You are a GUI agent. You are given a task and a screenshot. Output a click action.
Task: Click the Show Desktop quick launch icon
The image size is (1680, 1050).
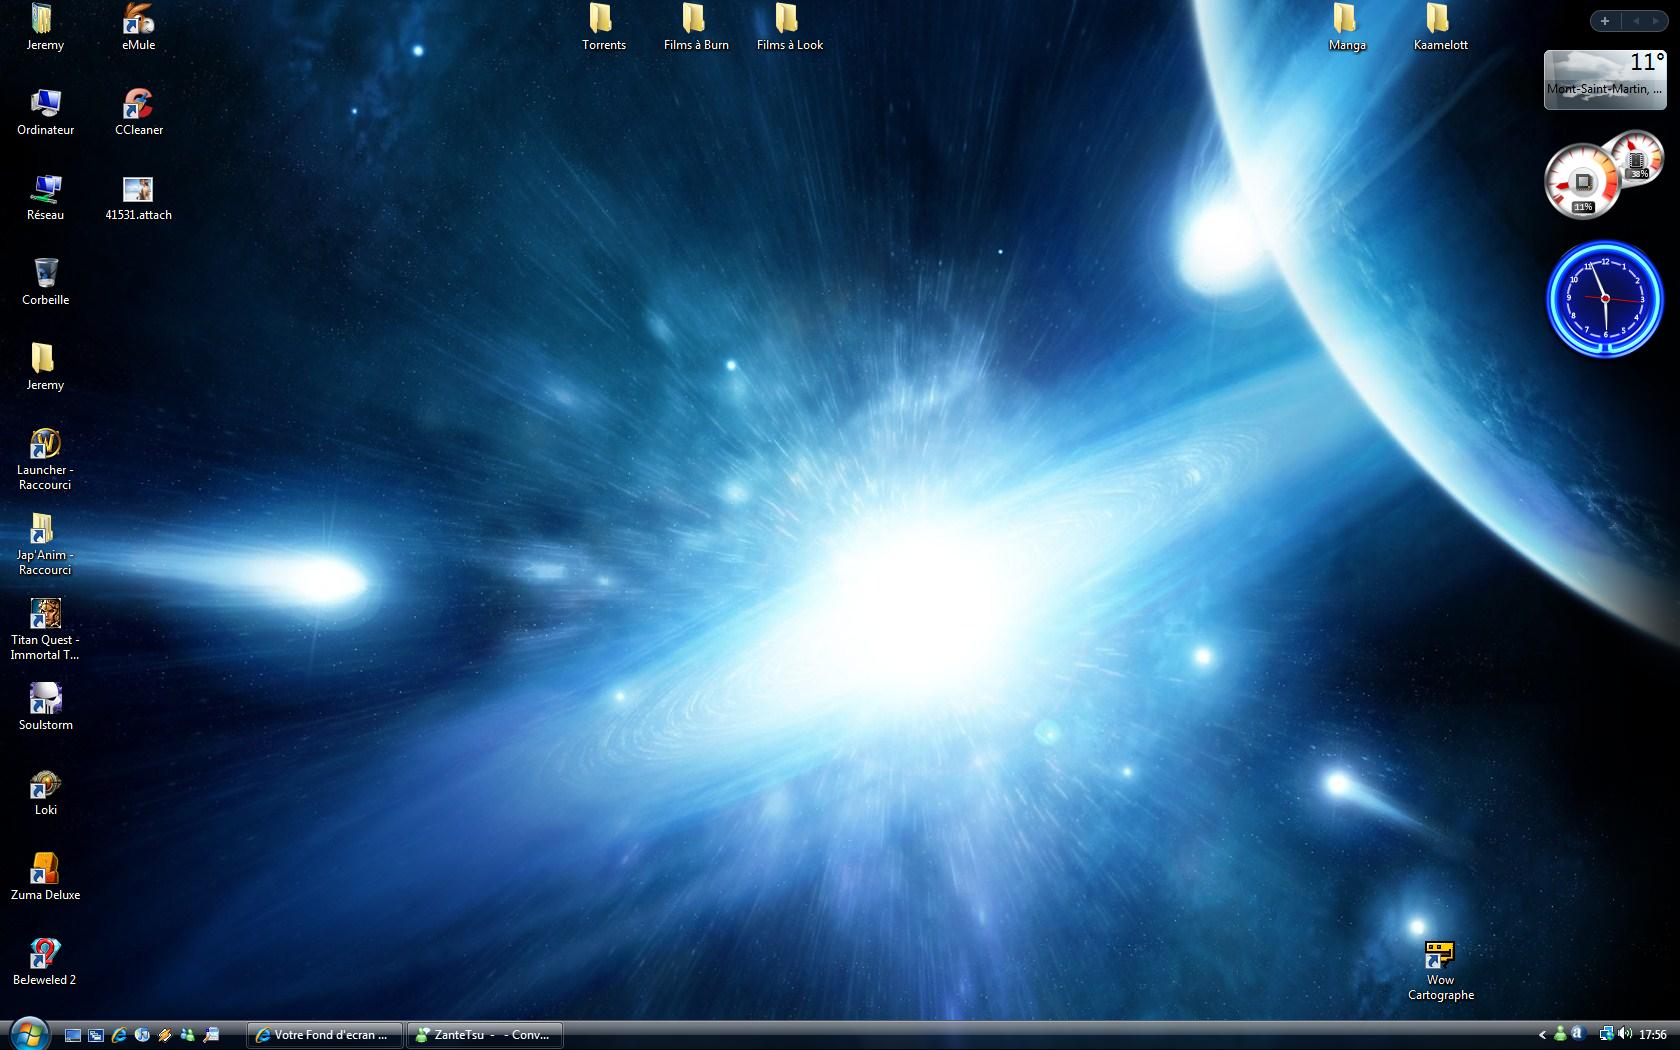[73, 1035]
